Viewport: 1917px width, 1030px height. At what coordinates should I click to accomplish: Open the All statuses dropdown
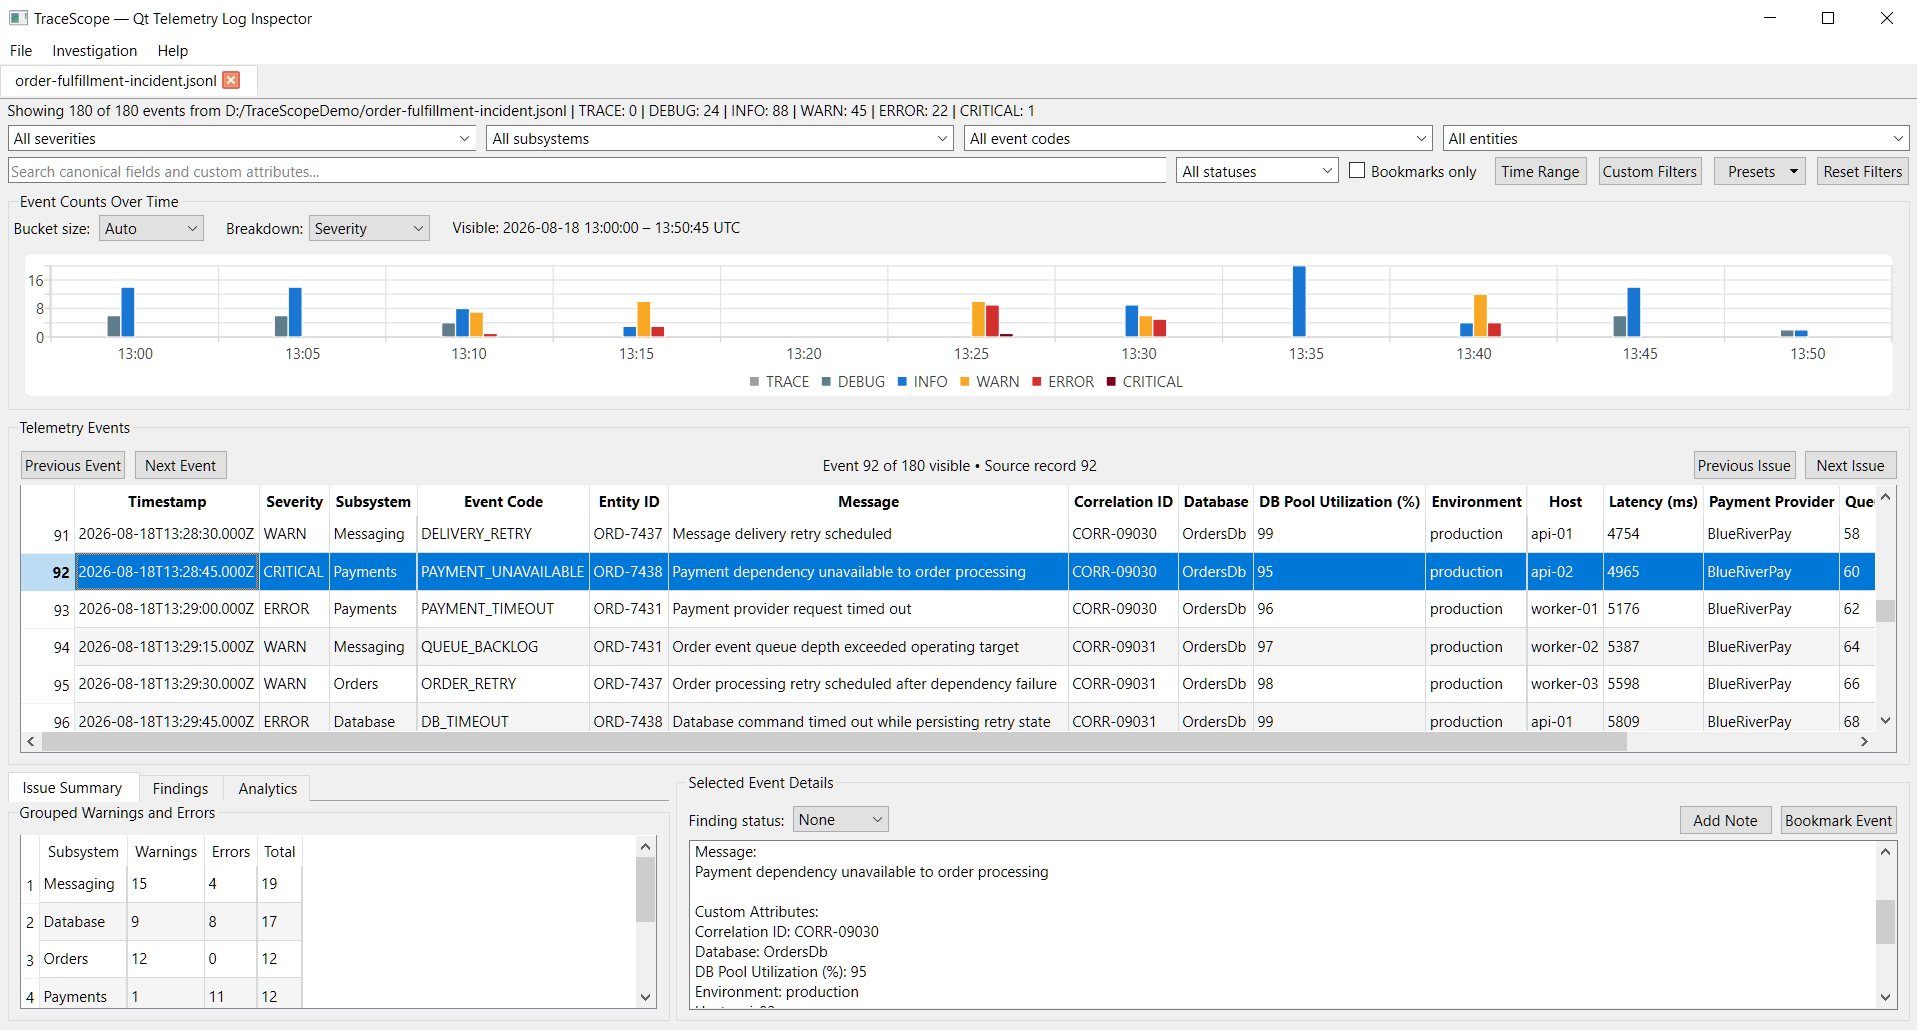[1257, 171]
